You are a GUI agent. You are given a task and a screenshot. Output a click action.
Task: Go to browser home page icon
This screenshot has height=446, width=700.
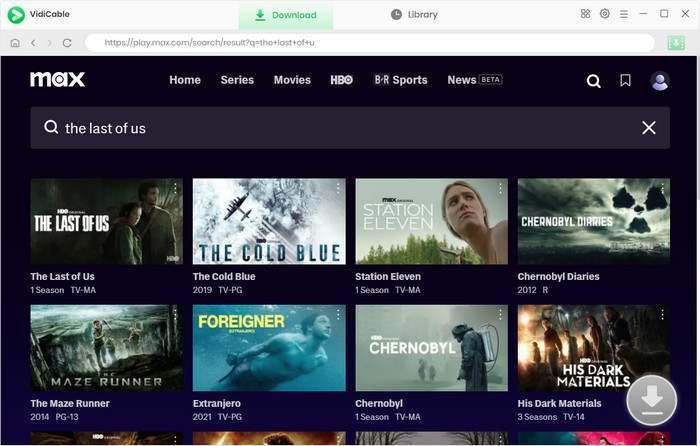tap(15, 43)
